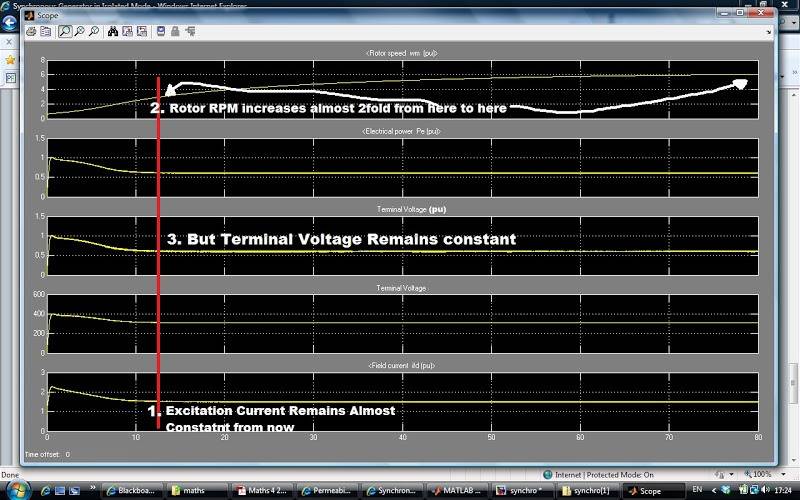Click the Terminal Voltage (pu) plot title
Screen dimensions: 800x500
click(x=411, y=209)
